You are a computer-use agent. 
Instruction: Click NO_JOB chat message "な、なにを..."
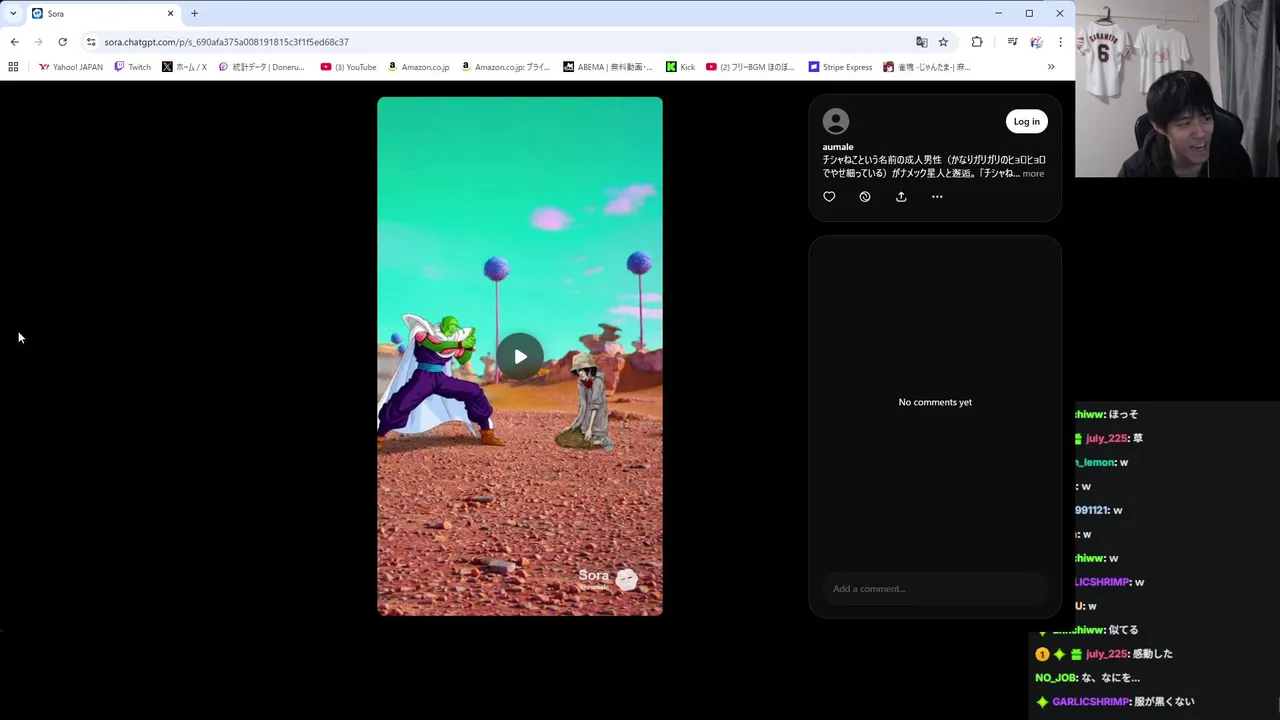click(x=1111, y=678)
